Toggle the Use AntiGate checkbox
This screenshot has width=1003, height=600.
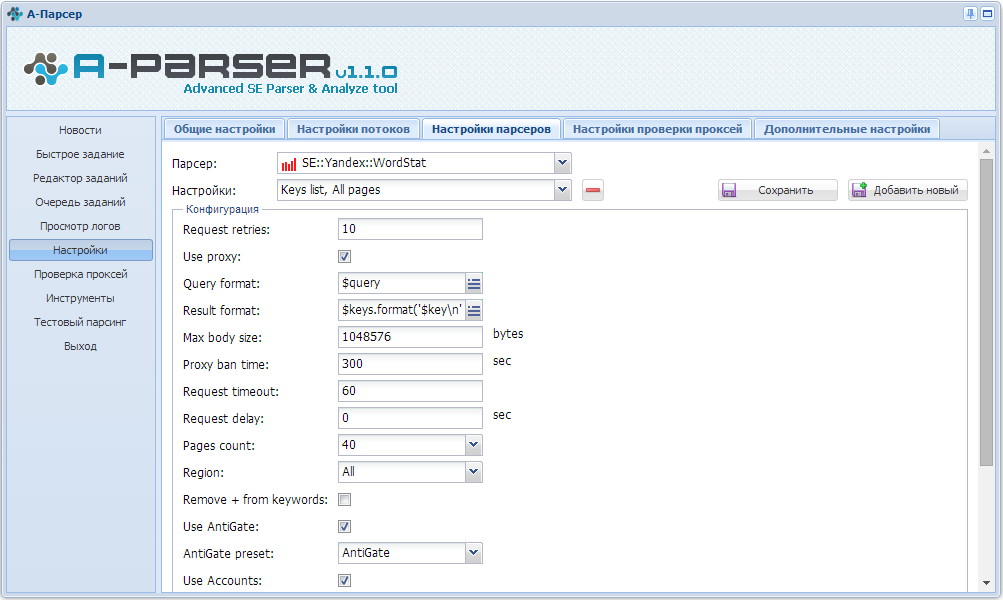pyautogui.click(x=344, y=526)
